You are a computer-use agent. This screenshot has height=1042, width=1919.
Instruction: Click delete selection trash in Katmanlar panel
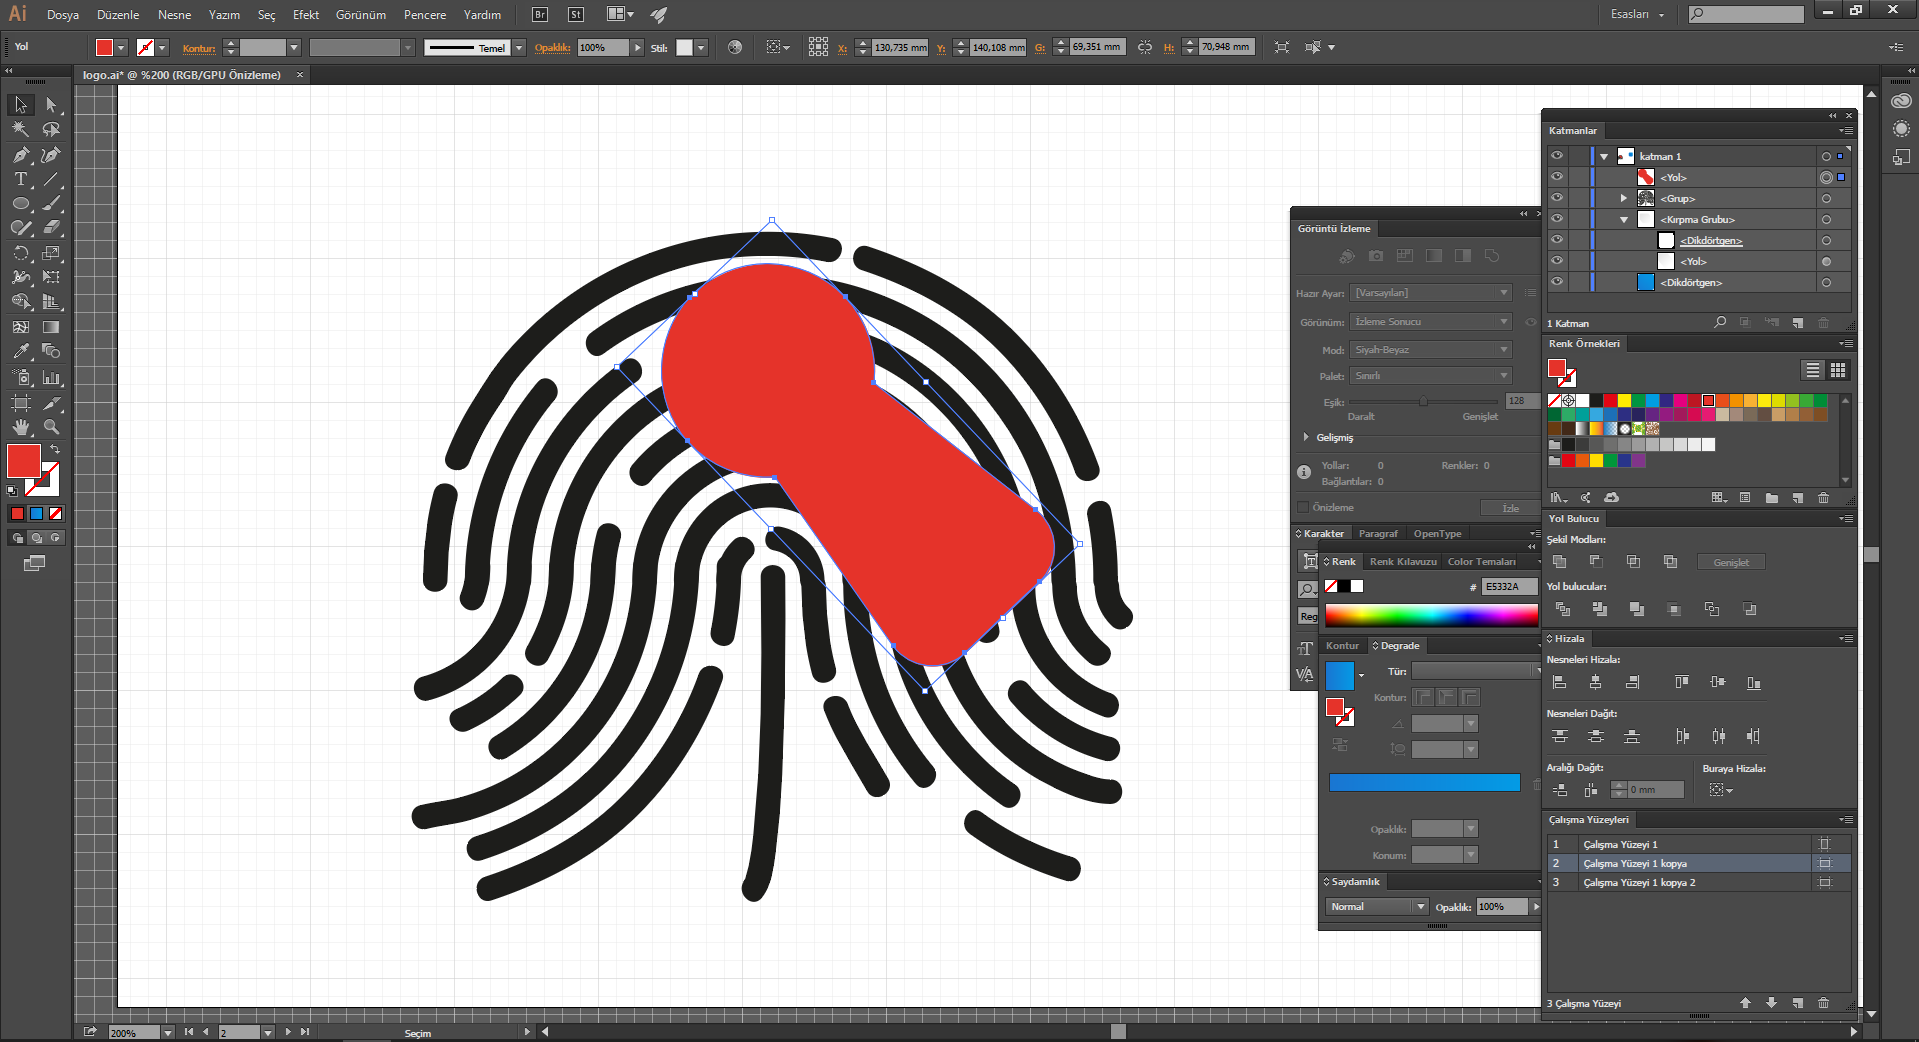1823,323
